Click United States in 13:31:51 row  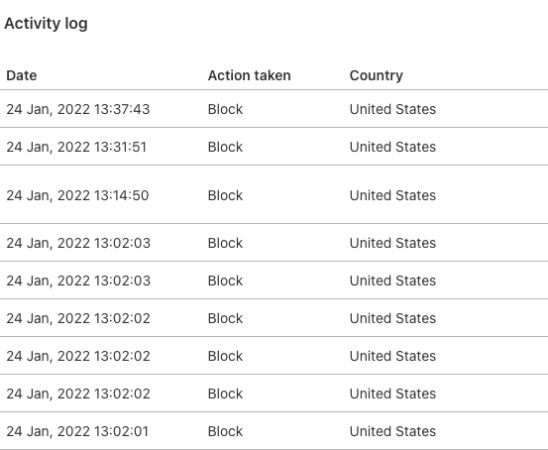(x=392, y=147)
